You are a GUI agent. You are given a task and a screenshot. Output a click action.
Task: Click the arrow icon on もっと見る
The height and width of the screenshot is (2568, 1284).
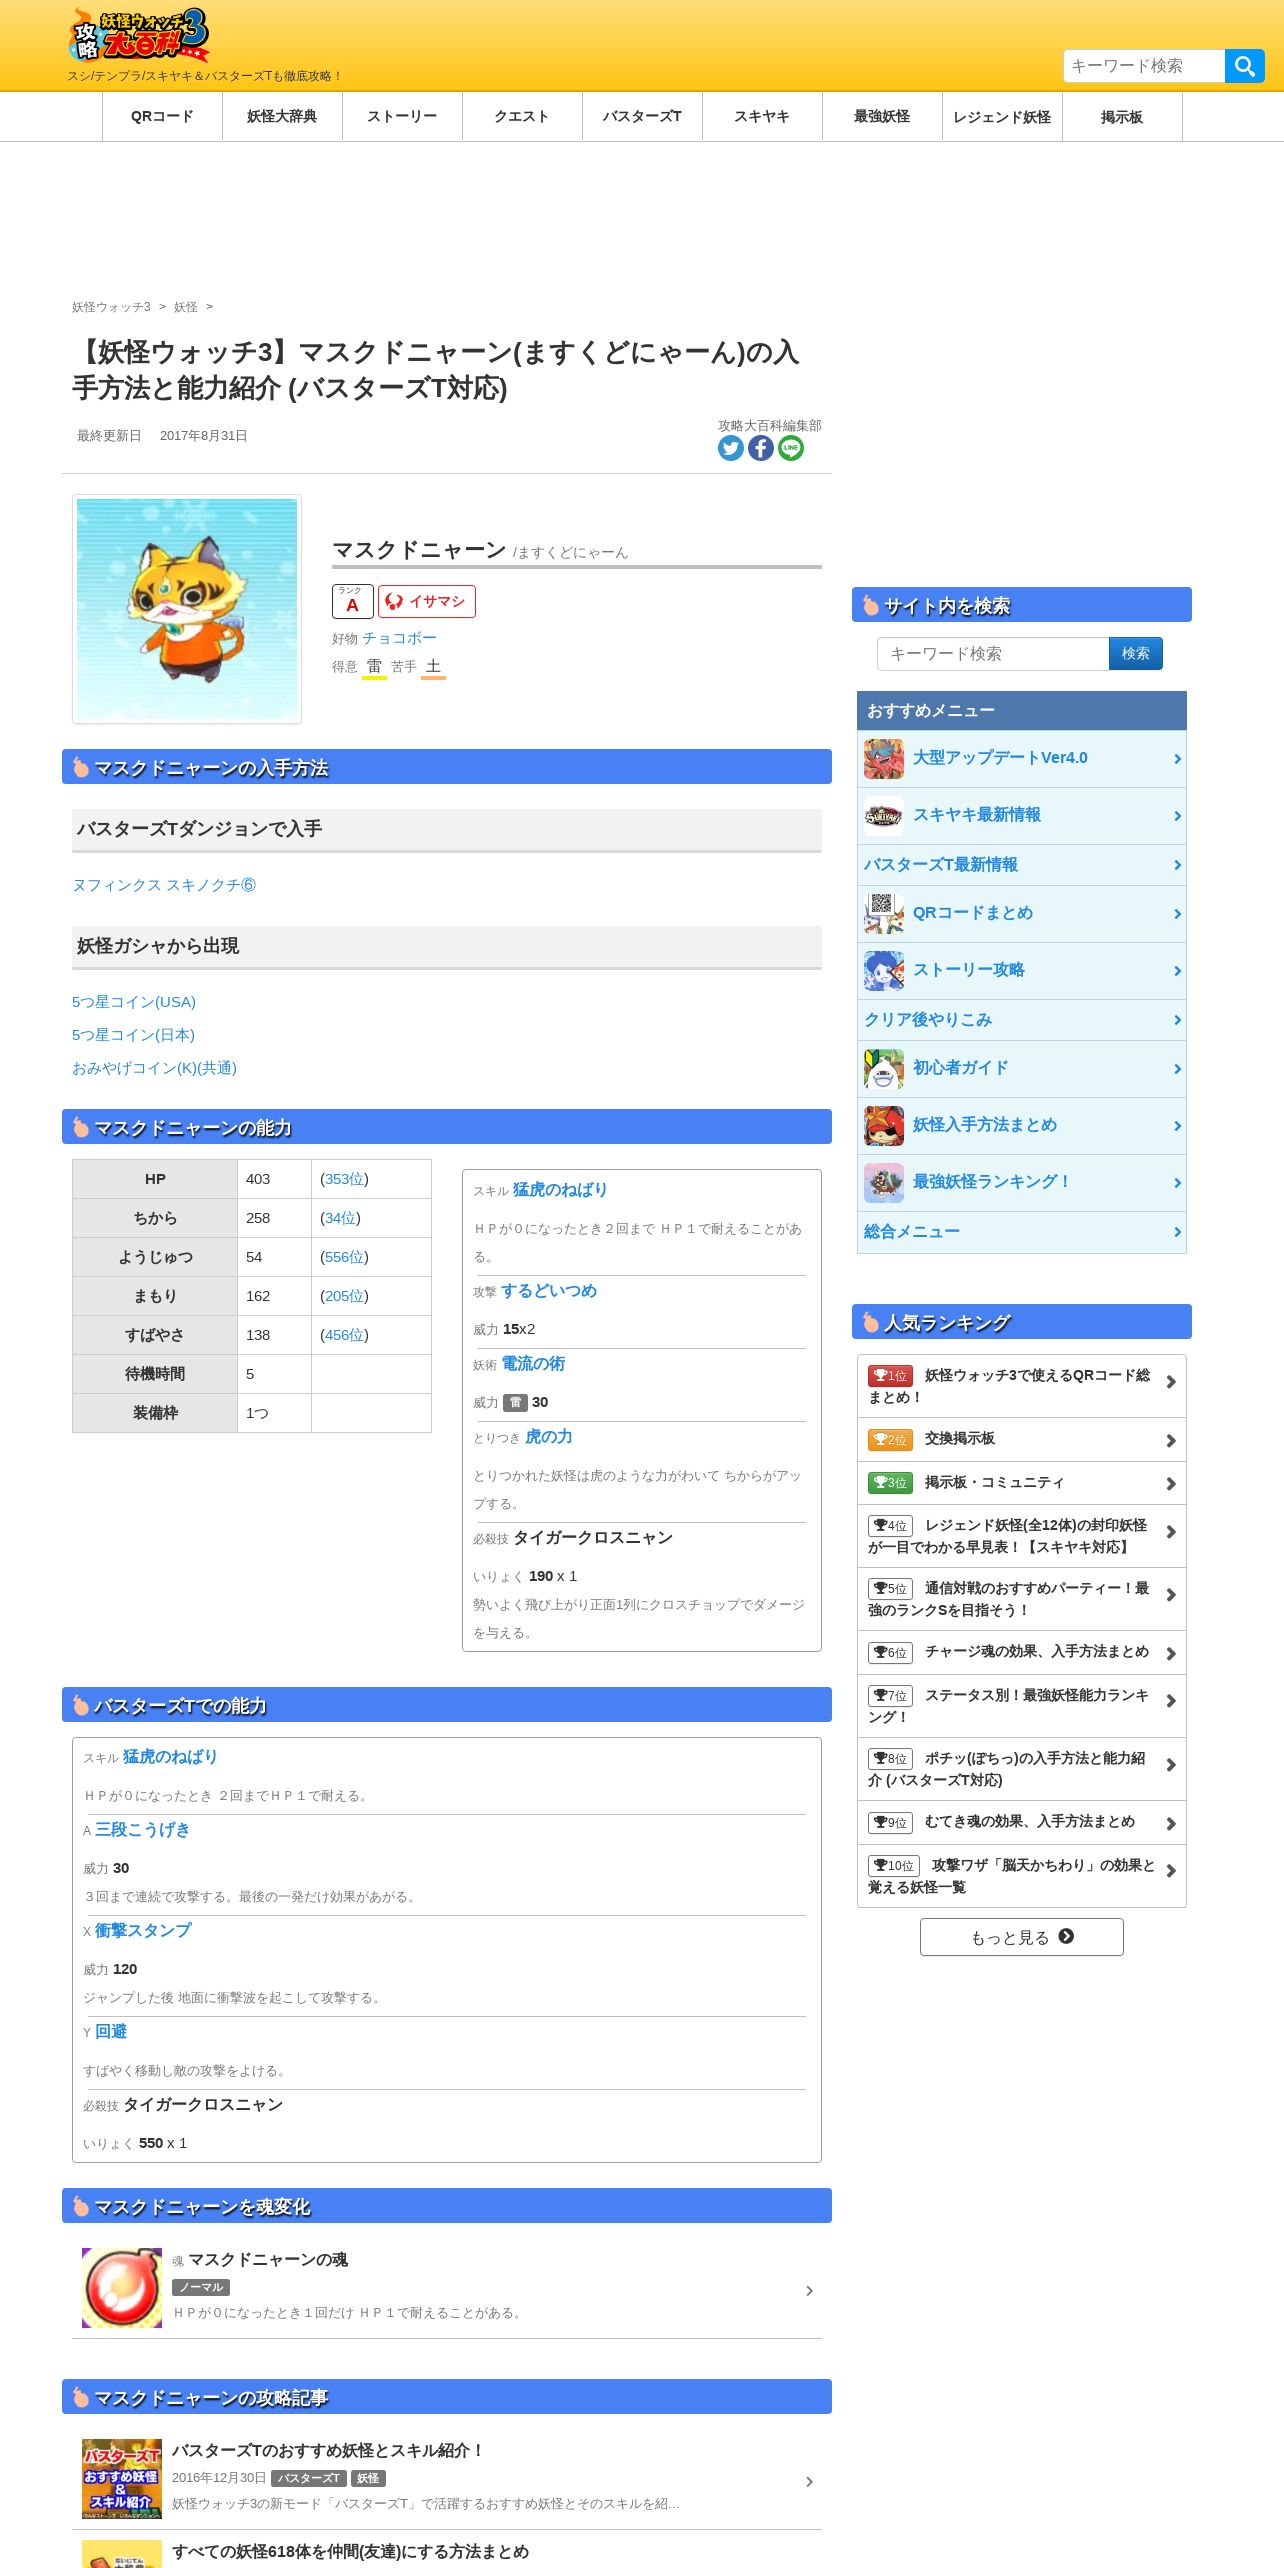tap(1066, 1937)
